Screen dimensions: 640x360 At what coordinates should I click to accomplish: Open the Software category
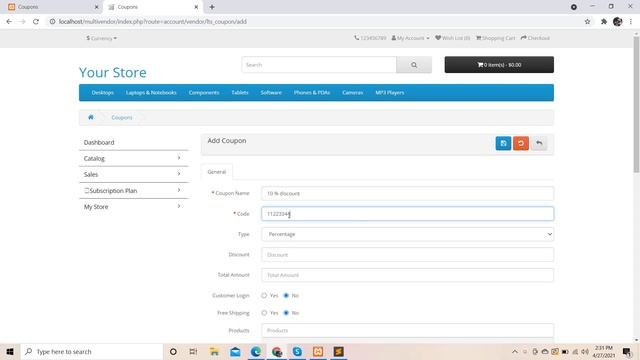(x=271, y=93)
